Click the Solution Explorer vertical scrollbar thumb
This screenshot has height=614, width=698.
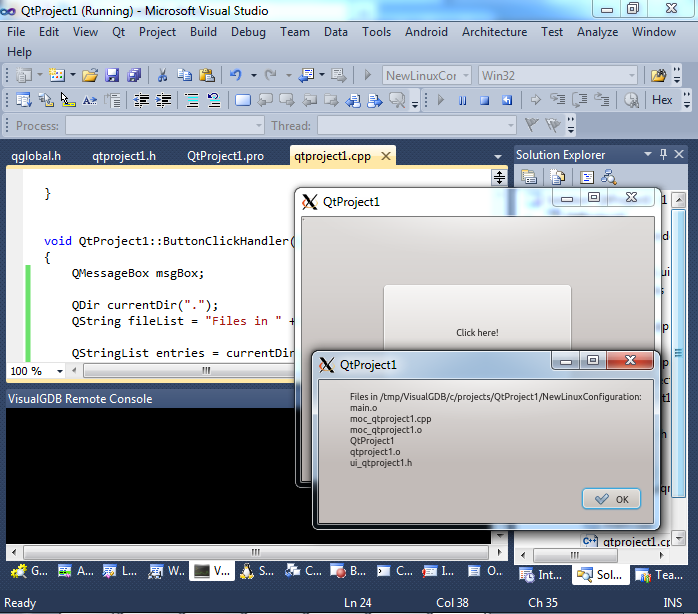coord(678,352)
